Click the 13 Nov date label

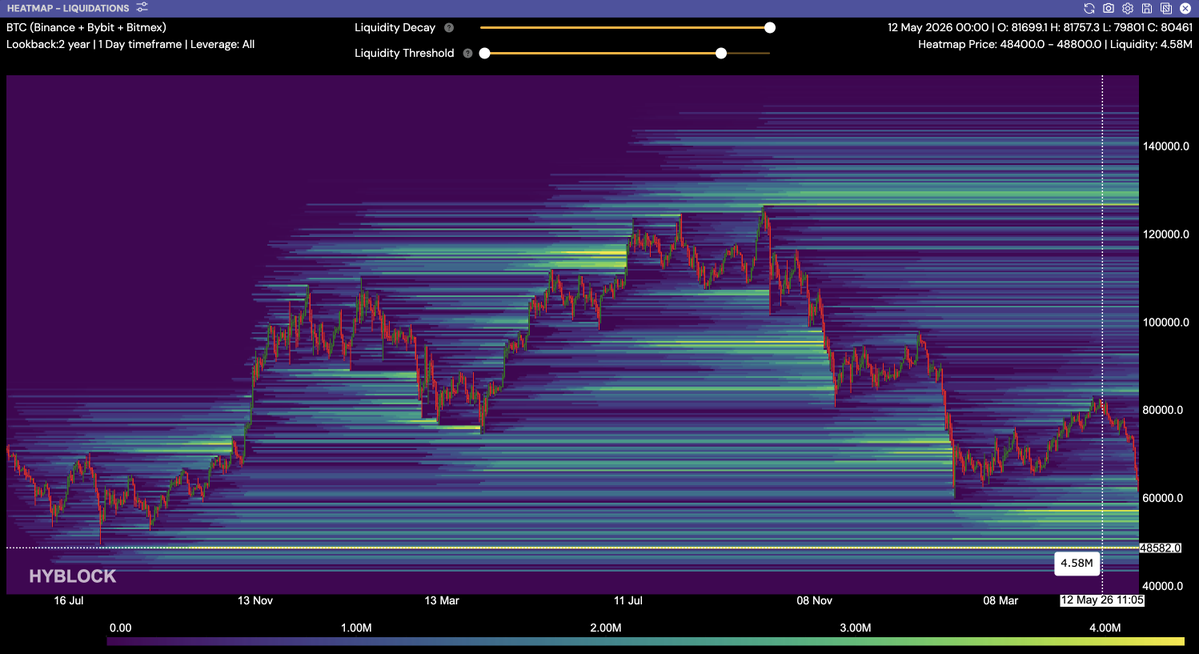pyautogui.click(x=255, y=600)
